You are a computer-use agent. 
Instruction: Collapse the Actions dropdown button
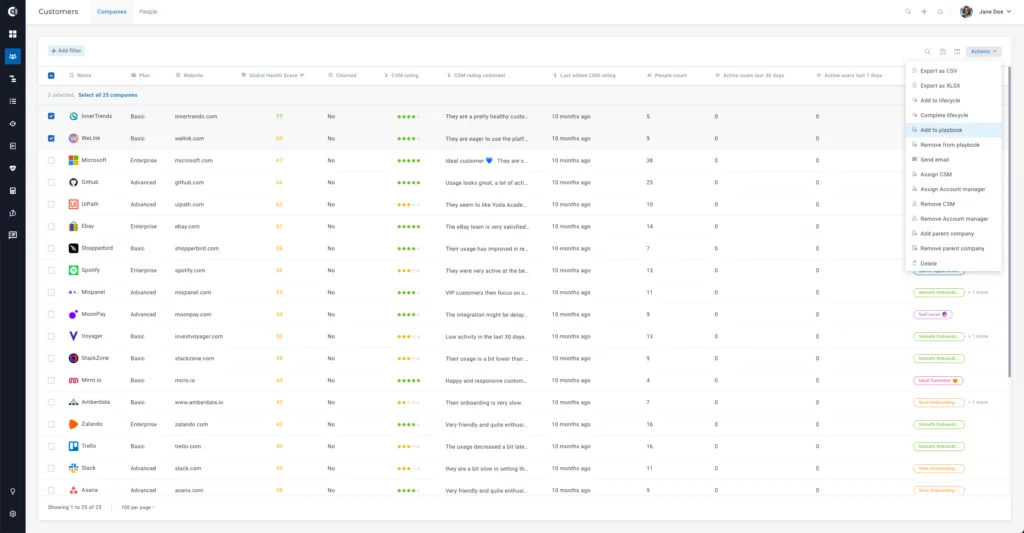pyautogui.click(x=984, y=52)
